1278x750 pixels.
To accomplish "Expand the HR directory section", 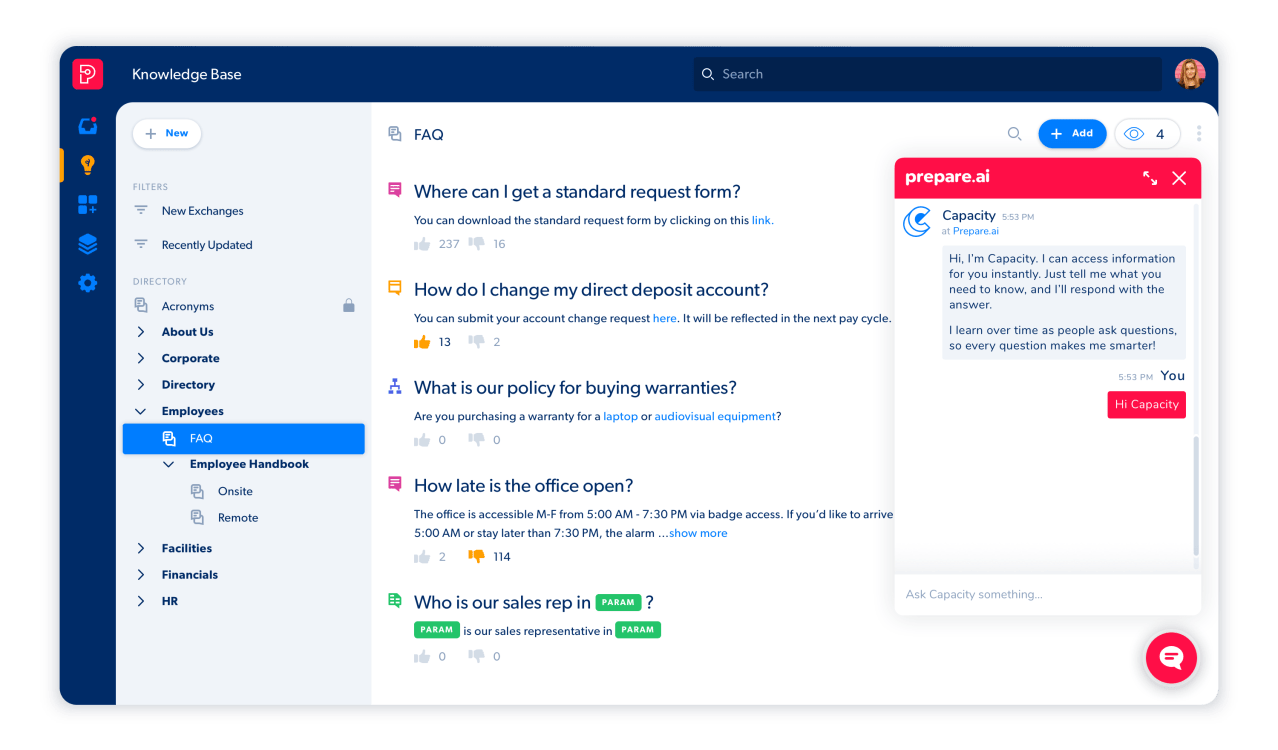I will [140, 601].
